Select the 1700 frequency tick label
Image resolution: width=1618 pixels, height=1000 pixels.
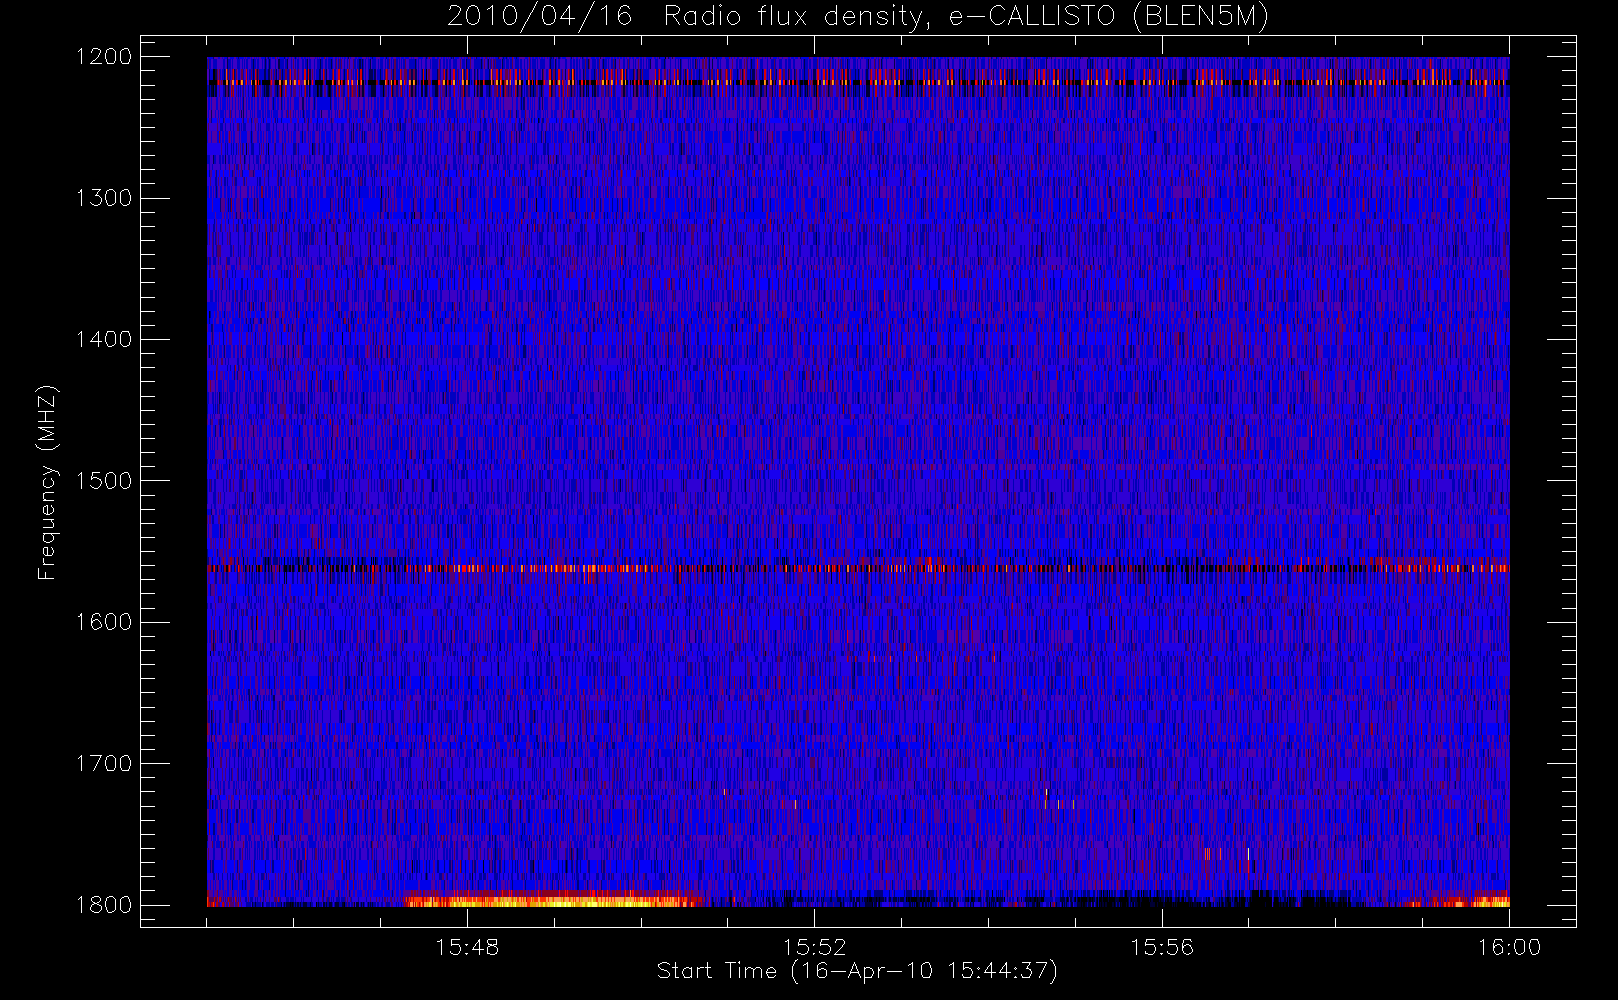pos(104,763)
